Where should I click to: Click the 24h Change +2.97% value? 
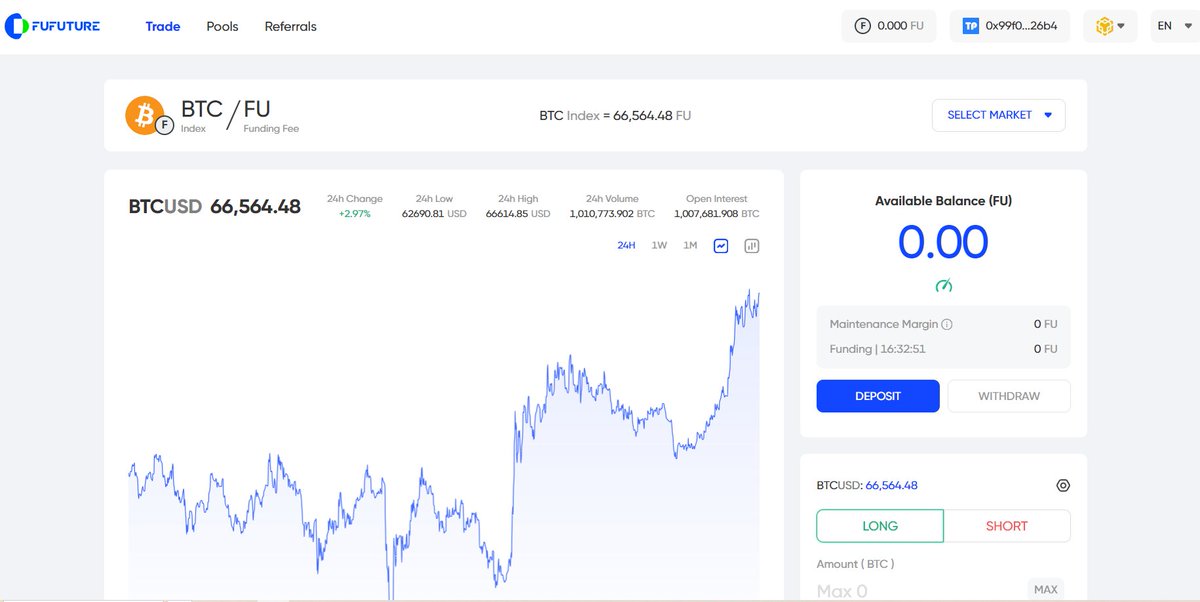tap(354, 214)
